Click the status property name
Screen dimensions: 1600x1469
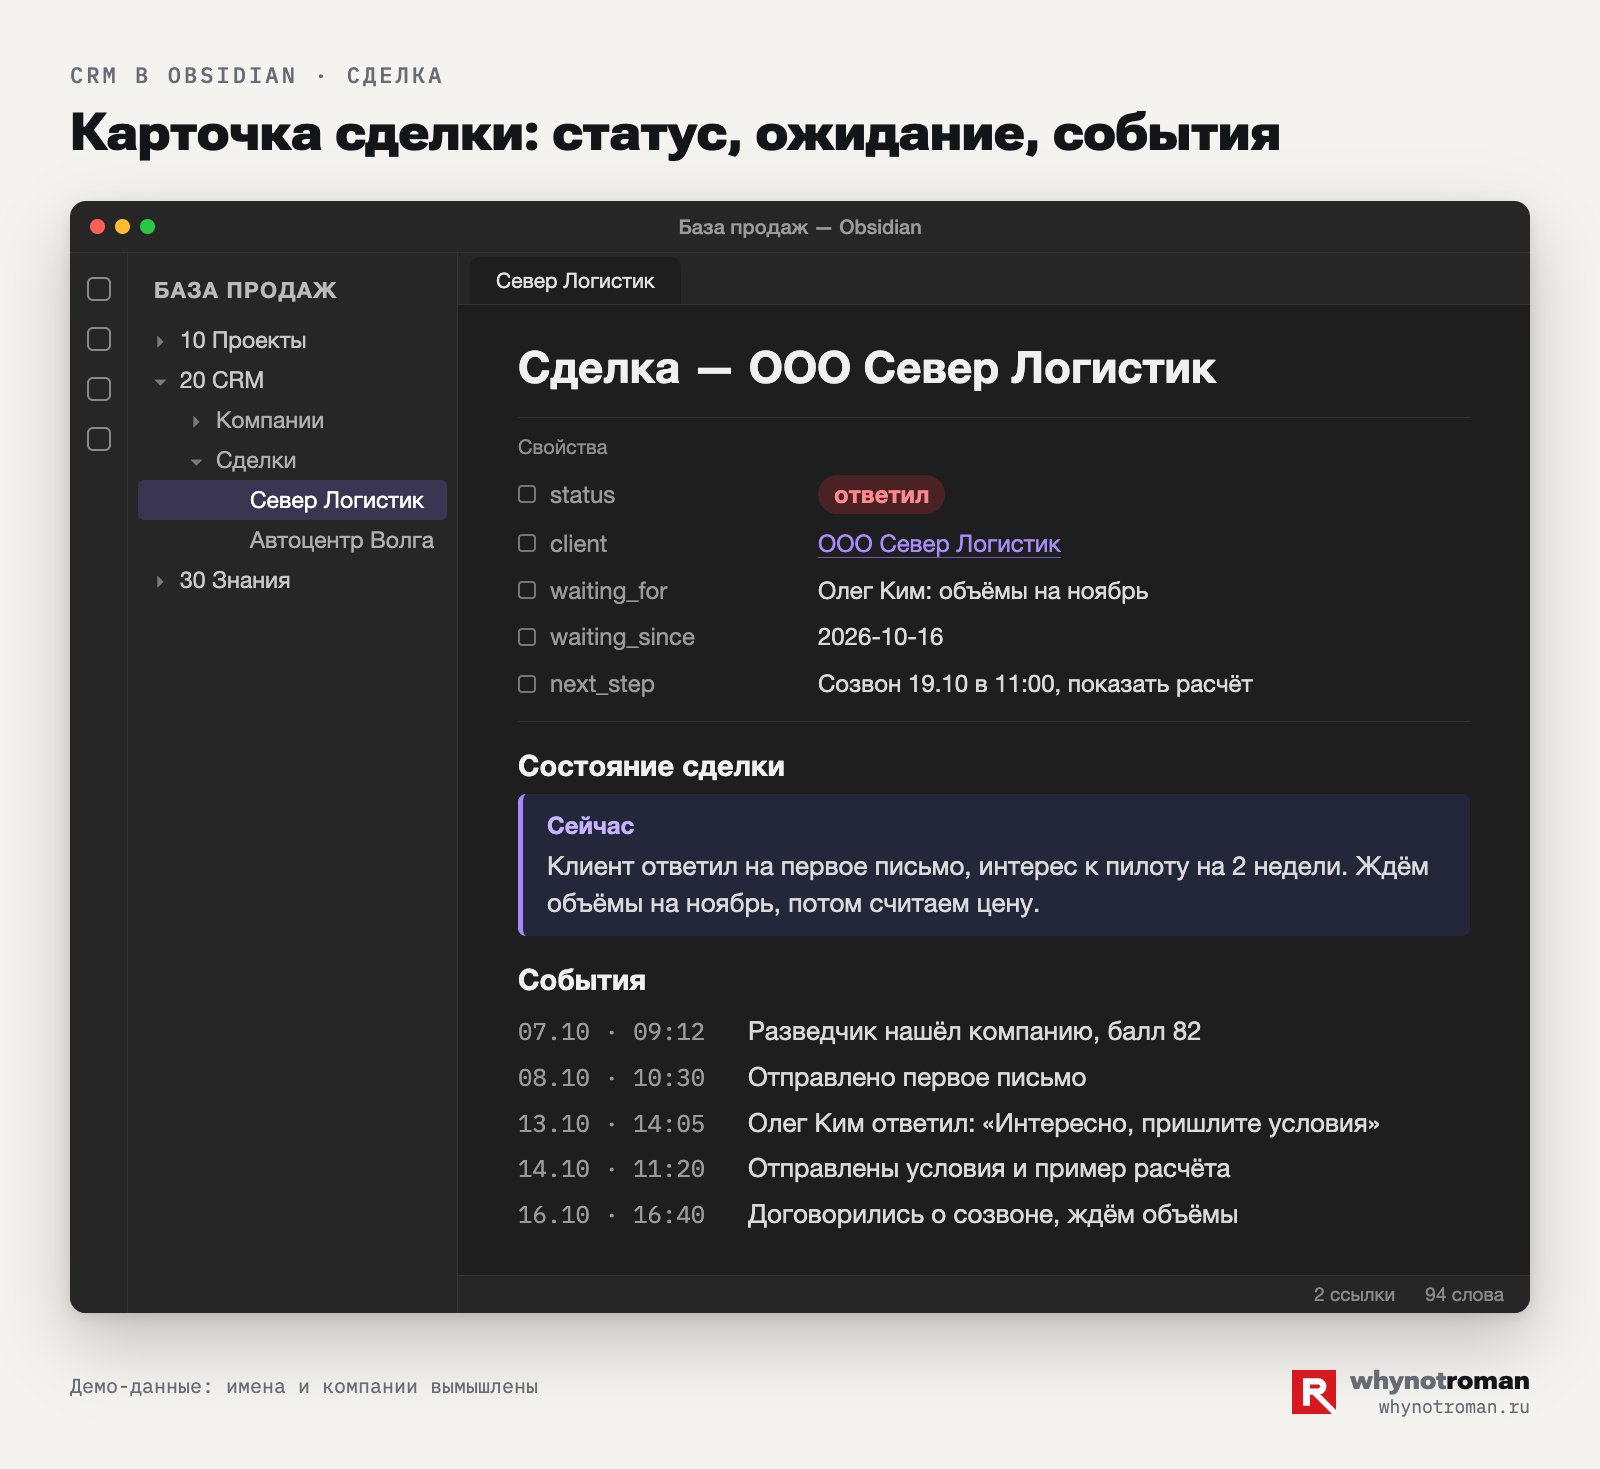(x=582, y=494)
